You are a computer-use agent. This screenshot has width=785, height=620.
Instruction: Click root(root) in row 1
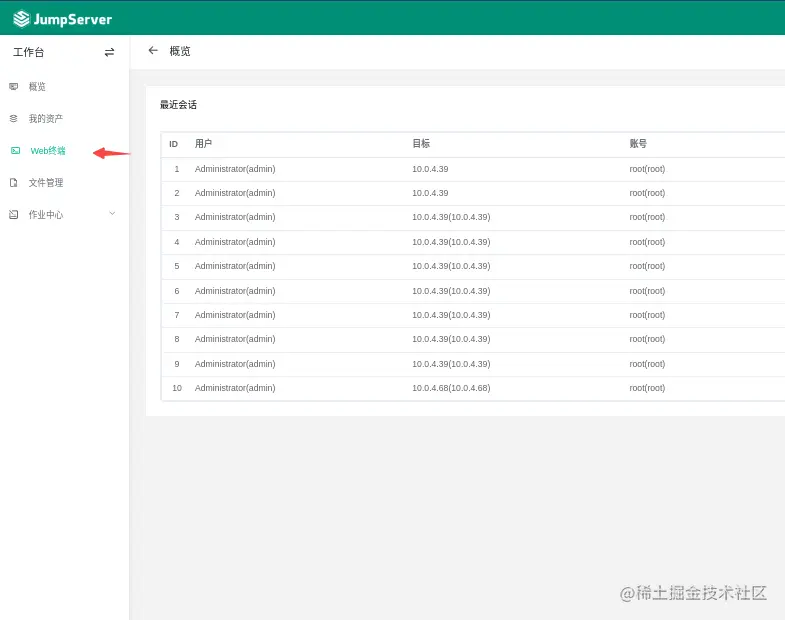(x=647, y=169)
